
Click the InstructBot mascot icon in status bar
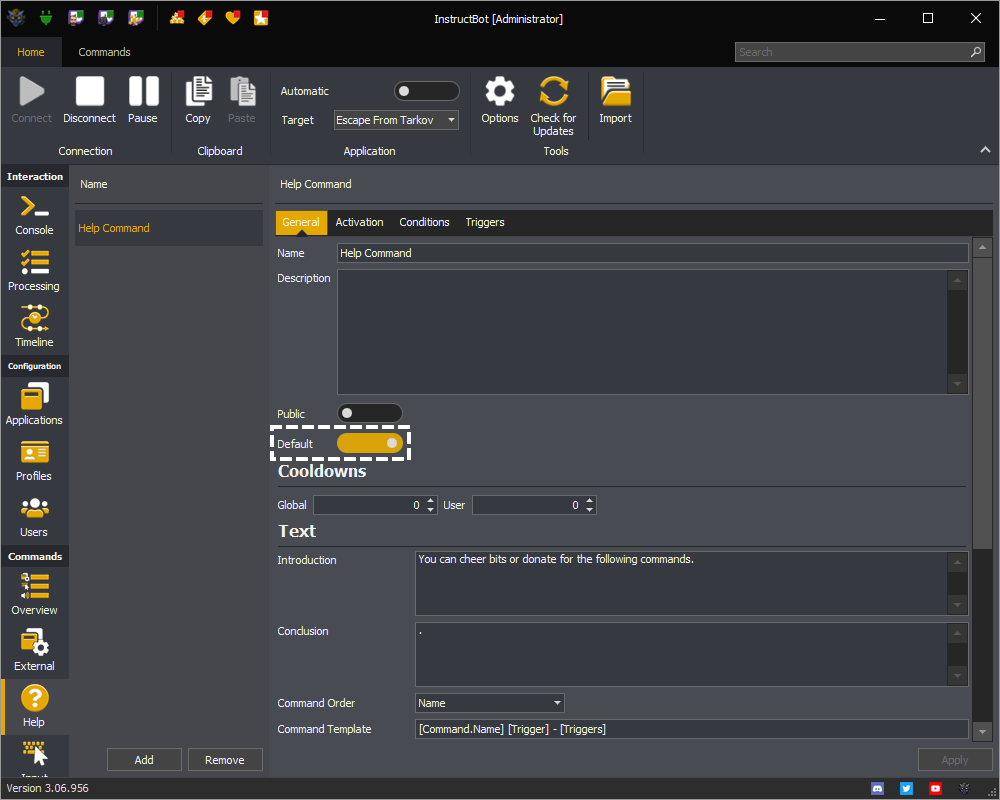coord(964,789)
